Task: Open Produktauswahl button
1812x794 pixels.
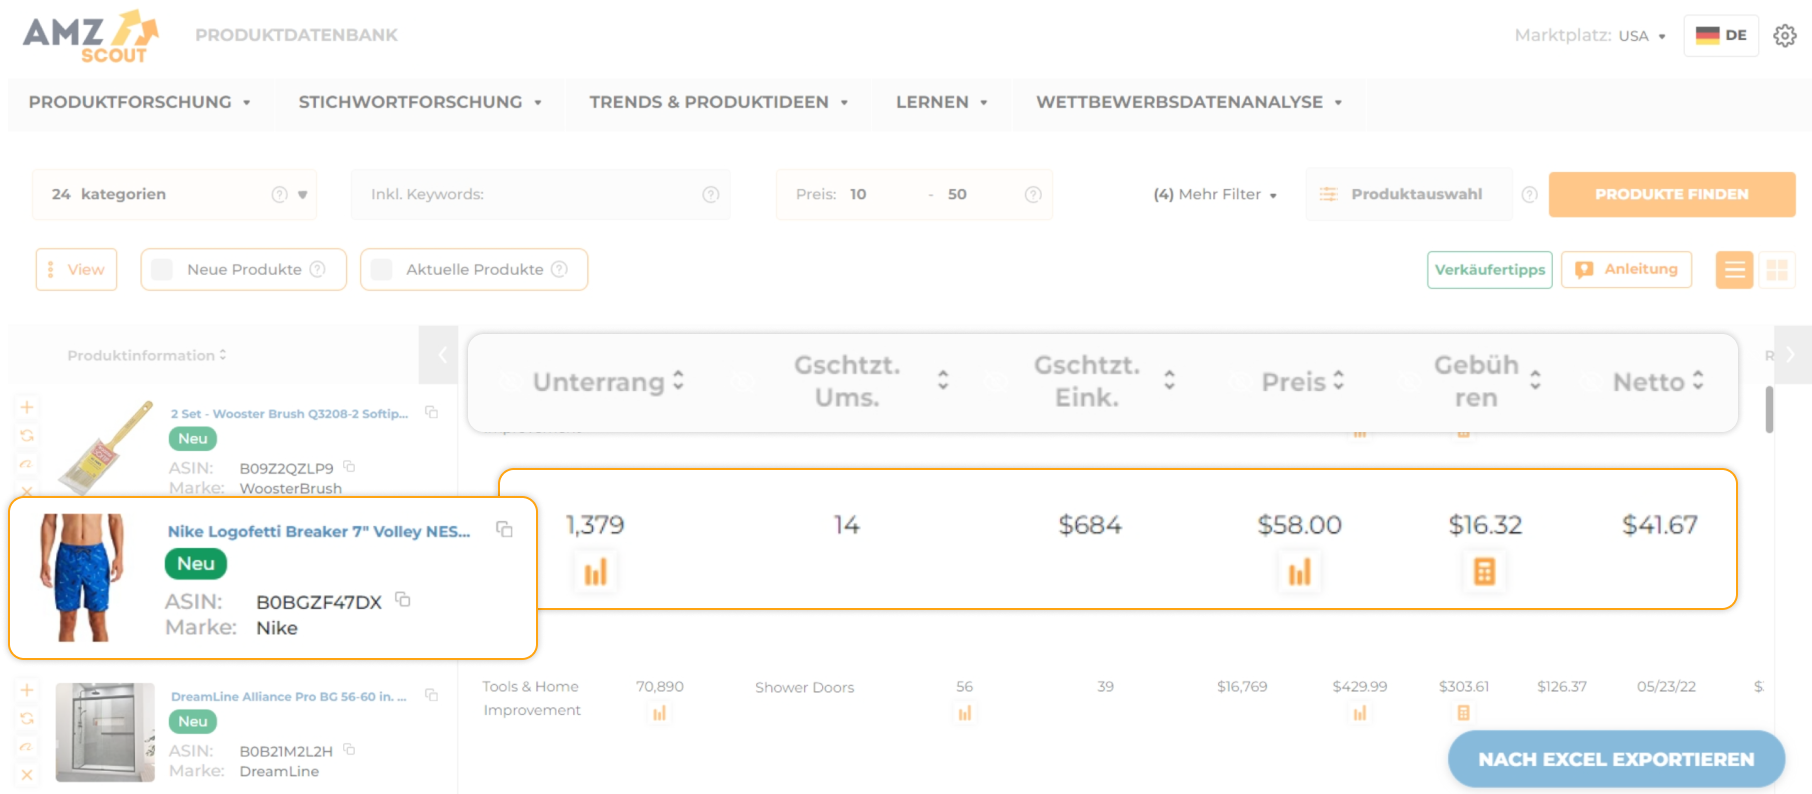Action: point(1408,195)
